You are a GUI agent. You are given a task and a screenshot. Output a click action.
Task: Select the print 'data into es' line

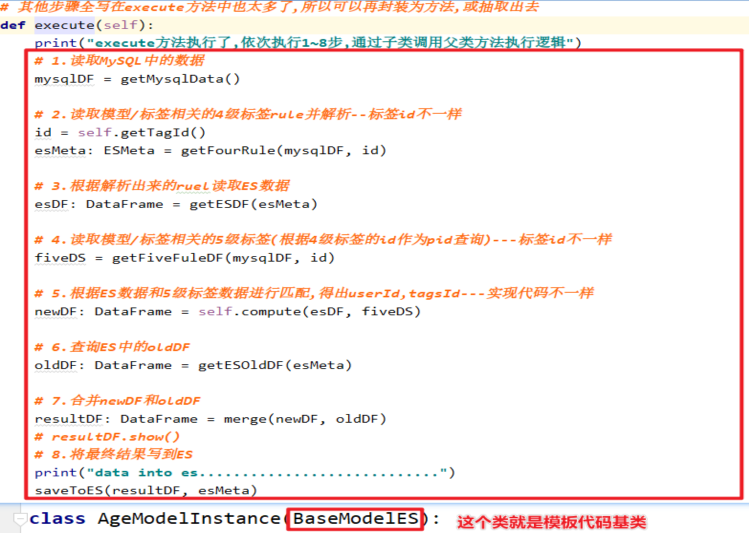245,472
